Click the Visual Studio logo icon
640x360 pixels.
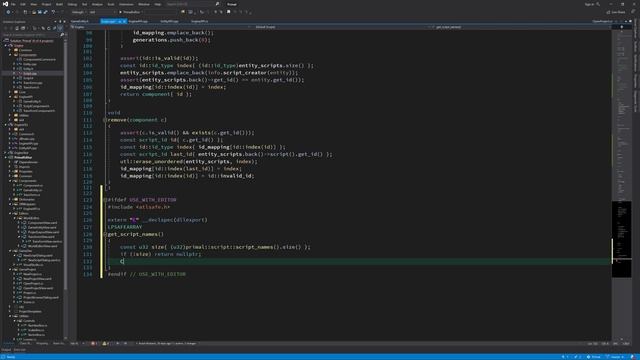coord(5,4)
